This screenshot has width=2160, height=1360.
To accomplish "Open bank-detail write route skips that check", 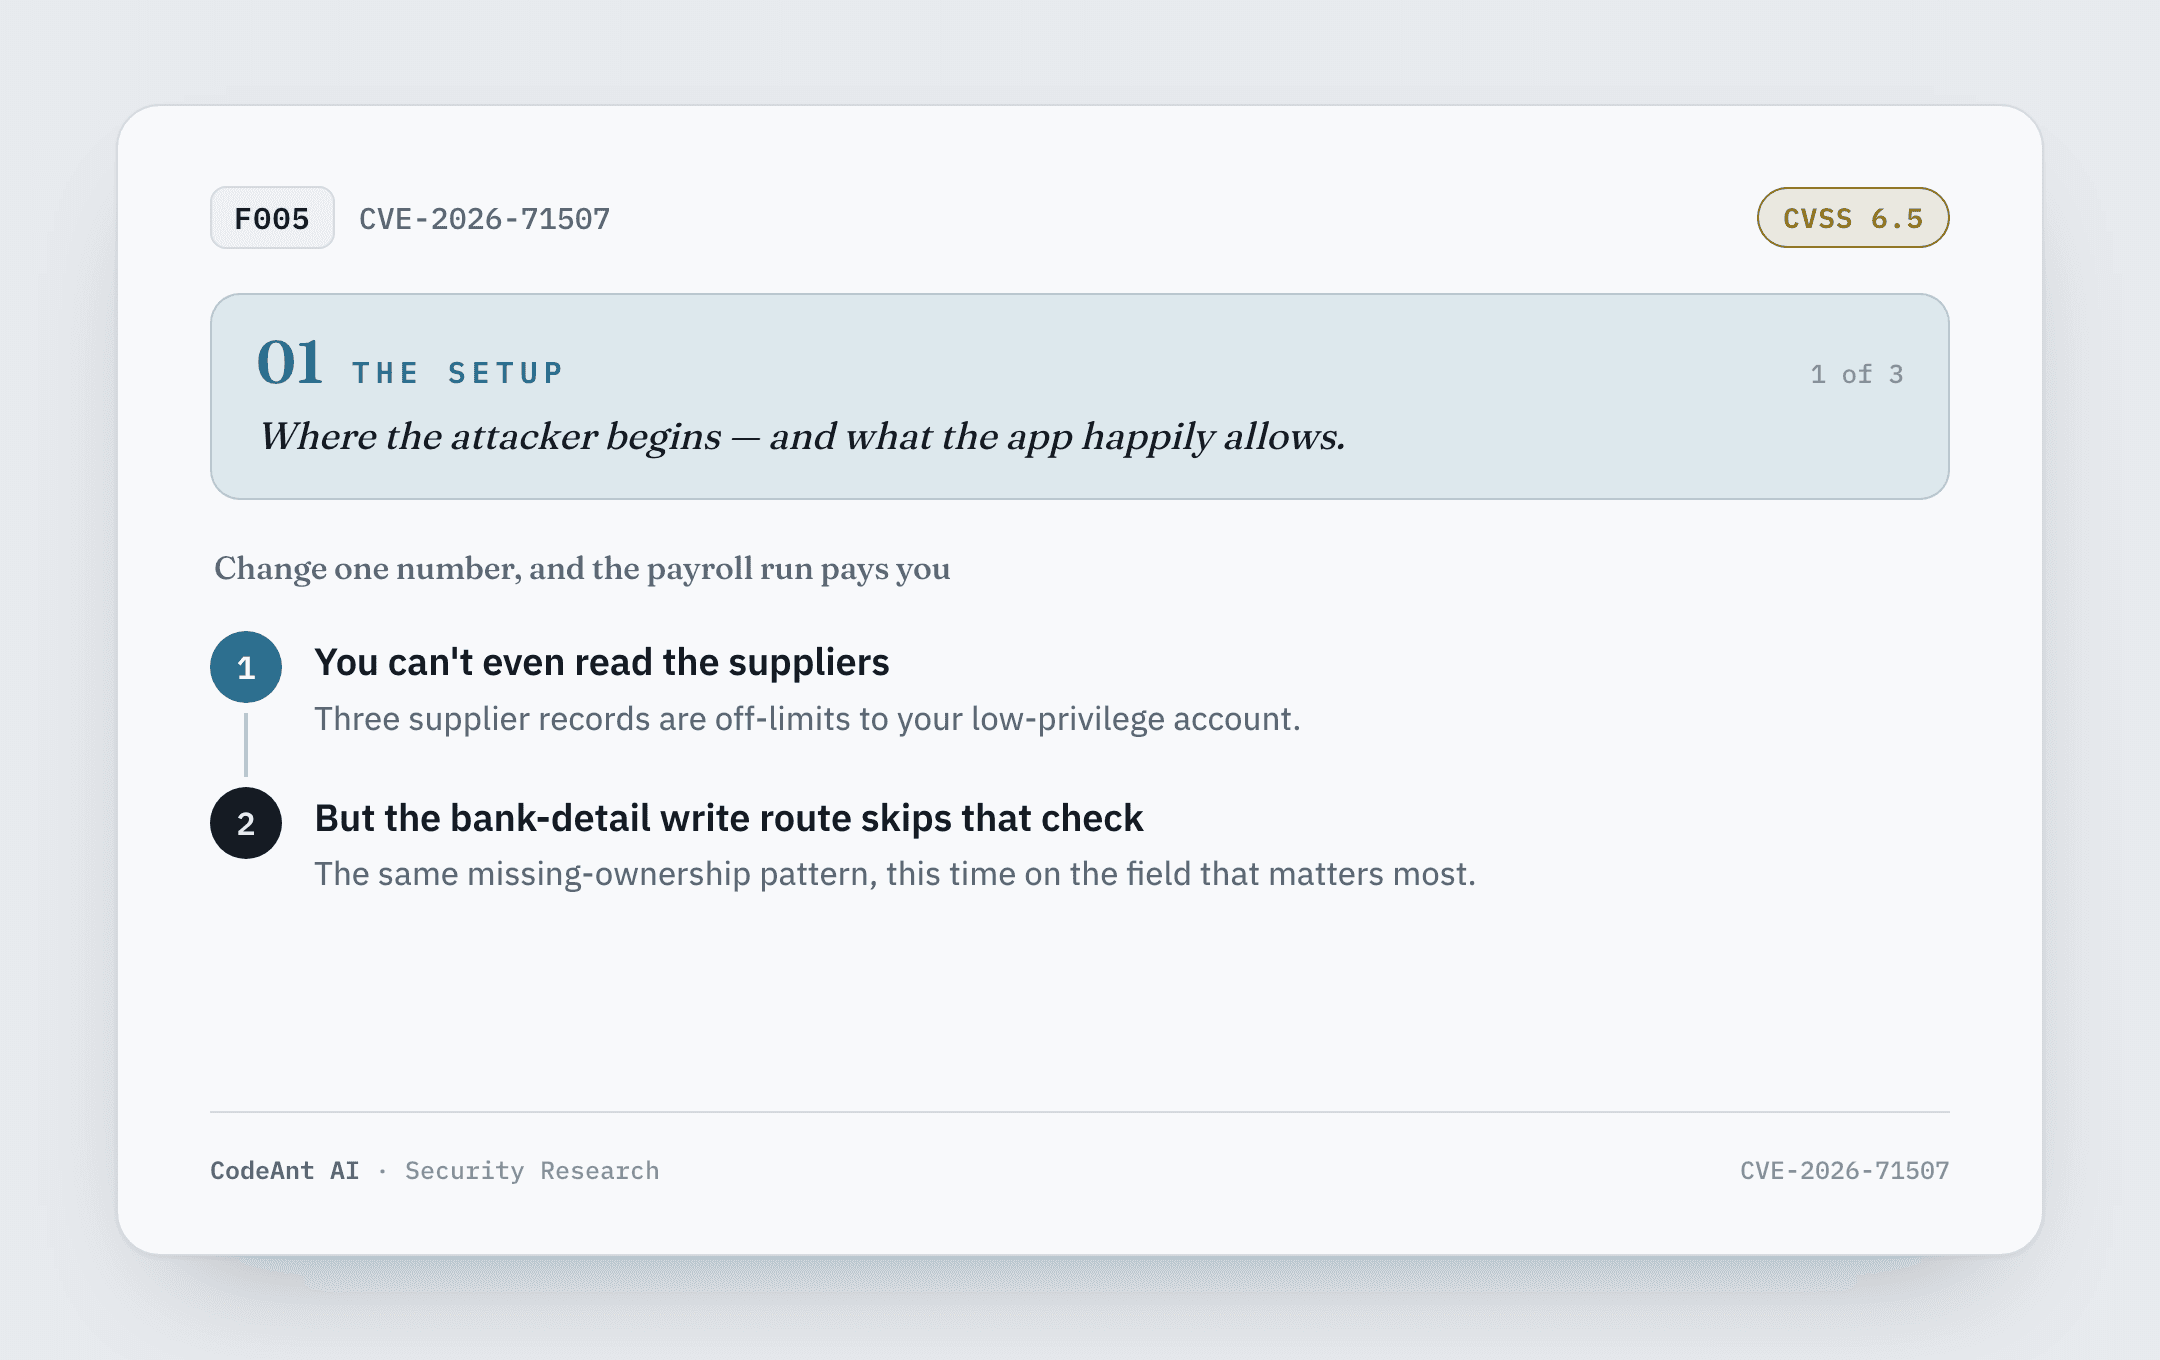I will click(729, 818).
